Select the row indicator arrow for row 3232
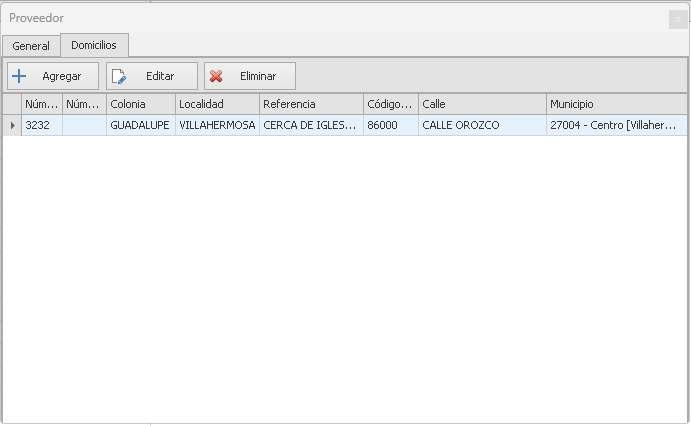691x426 pixels. 12,126
